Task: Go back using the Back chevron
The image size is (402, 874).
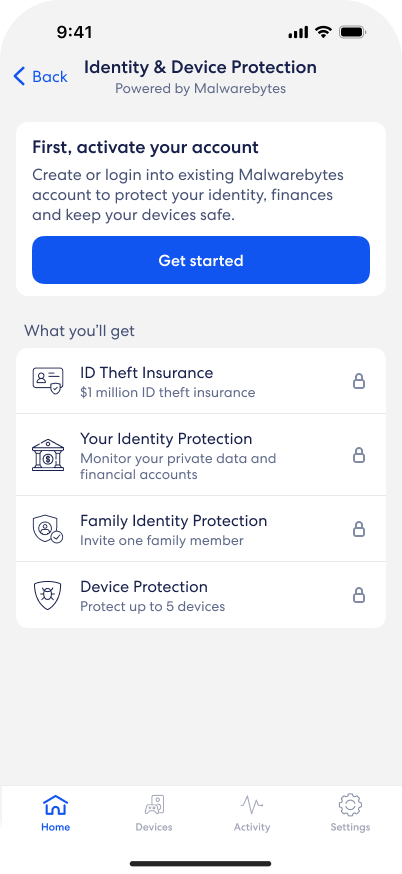Action: [20, 76]
